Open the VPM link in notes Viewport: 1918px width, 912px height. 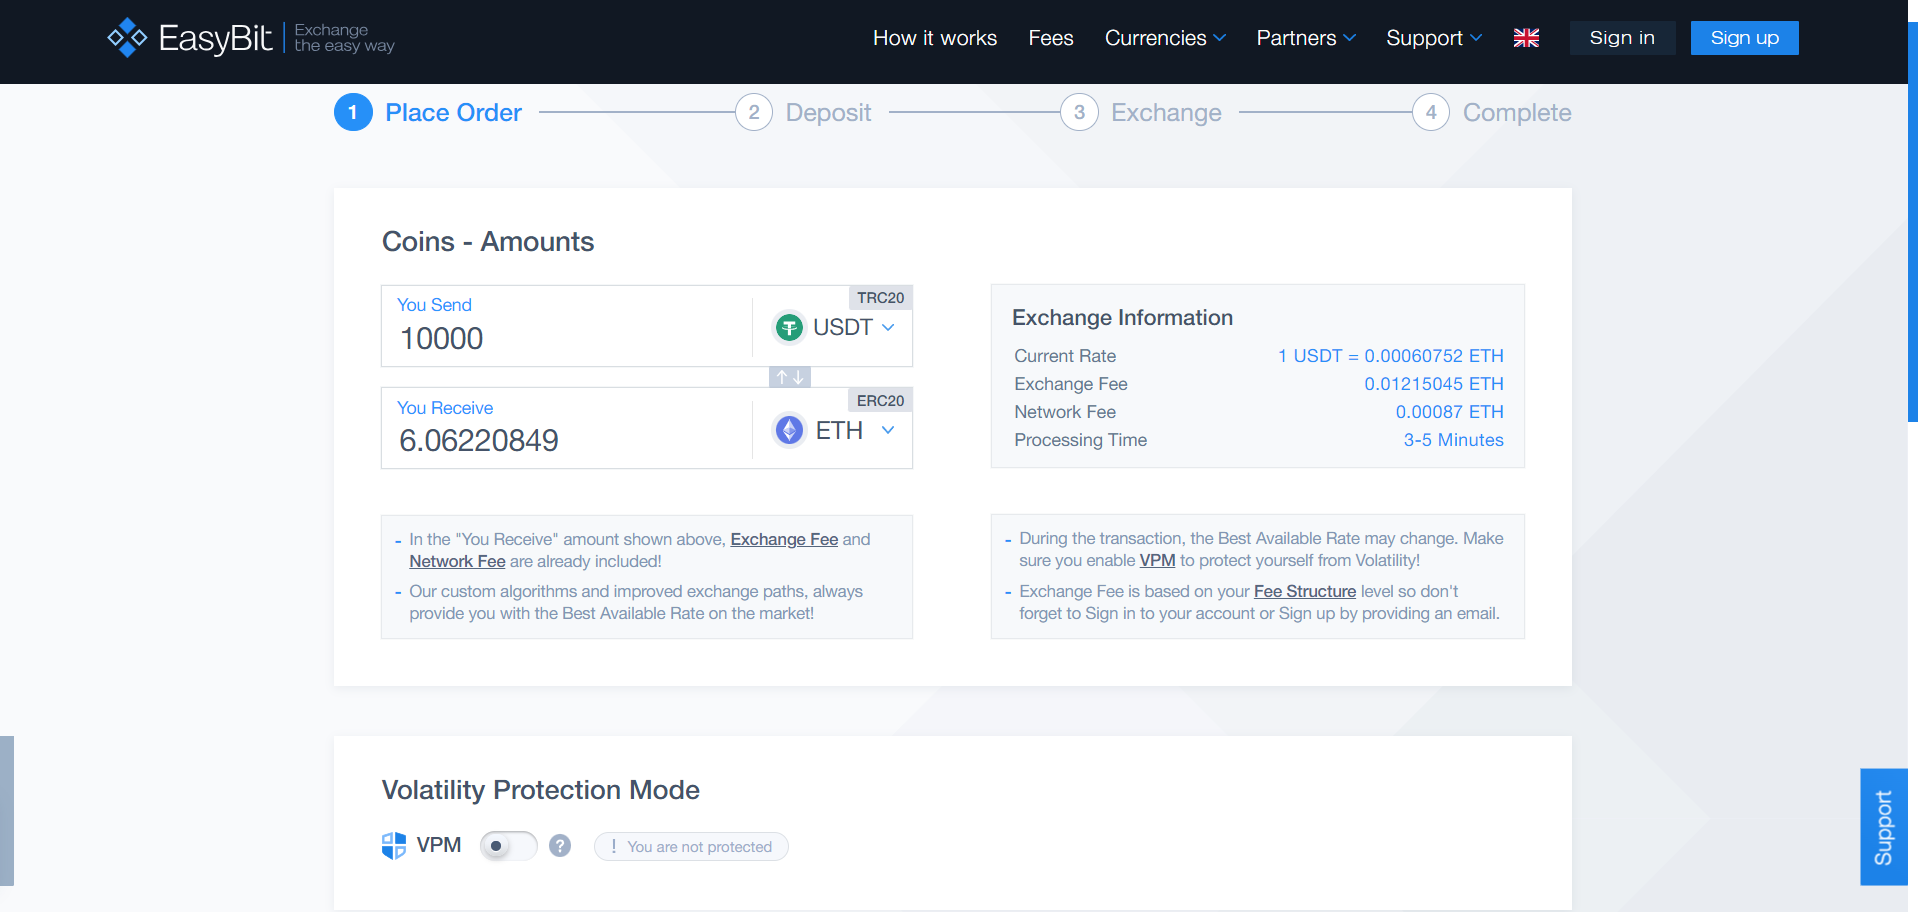pyautogui.click(x=1157, y=560)
